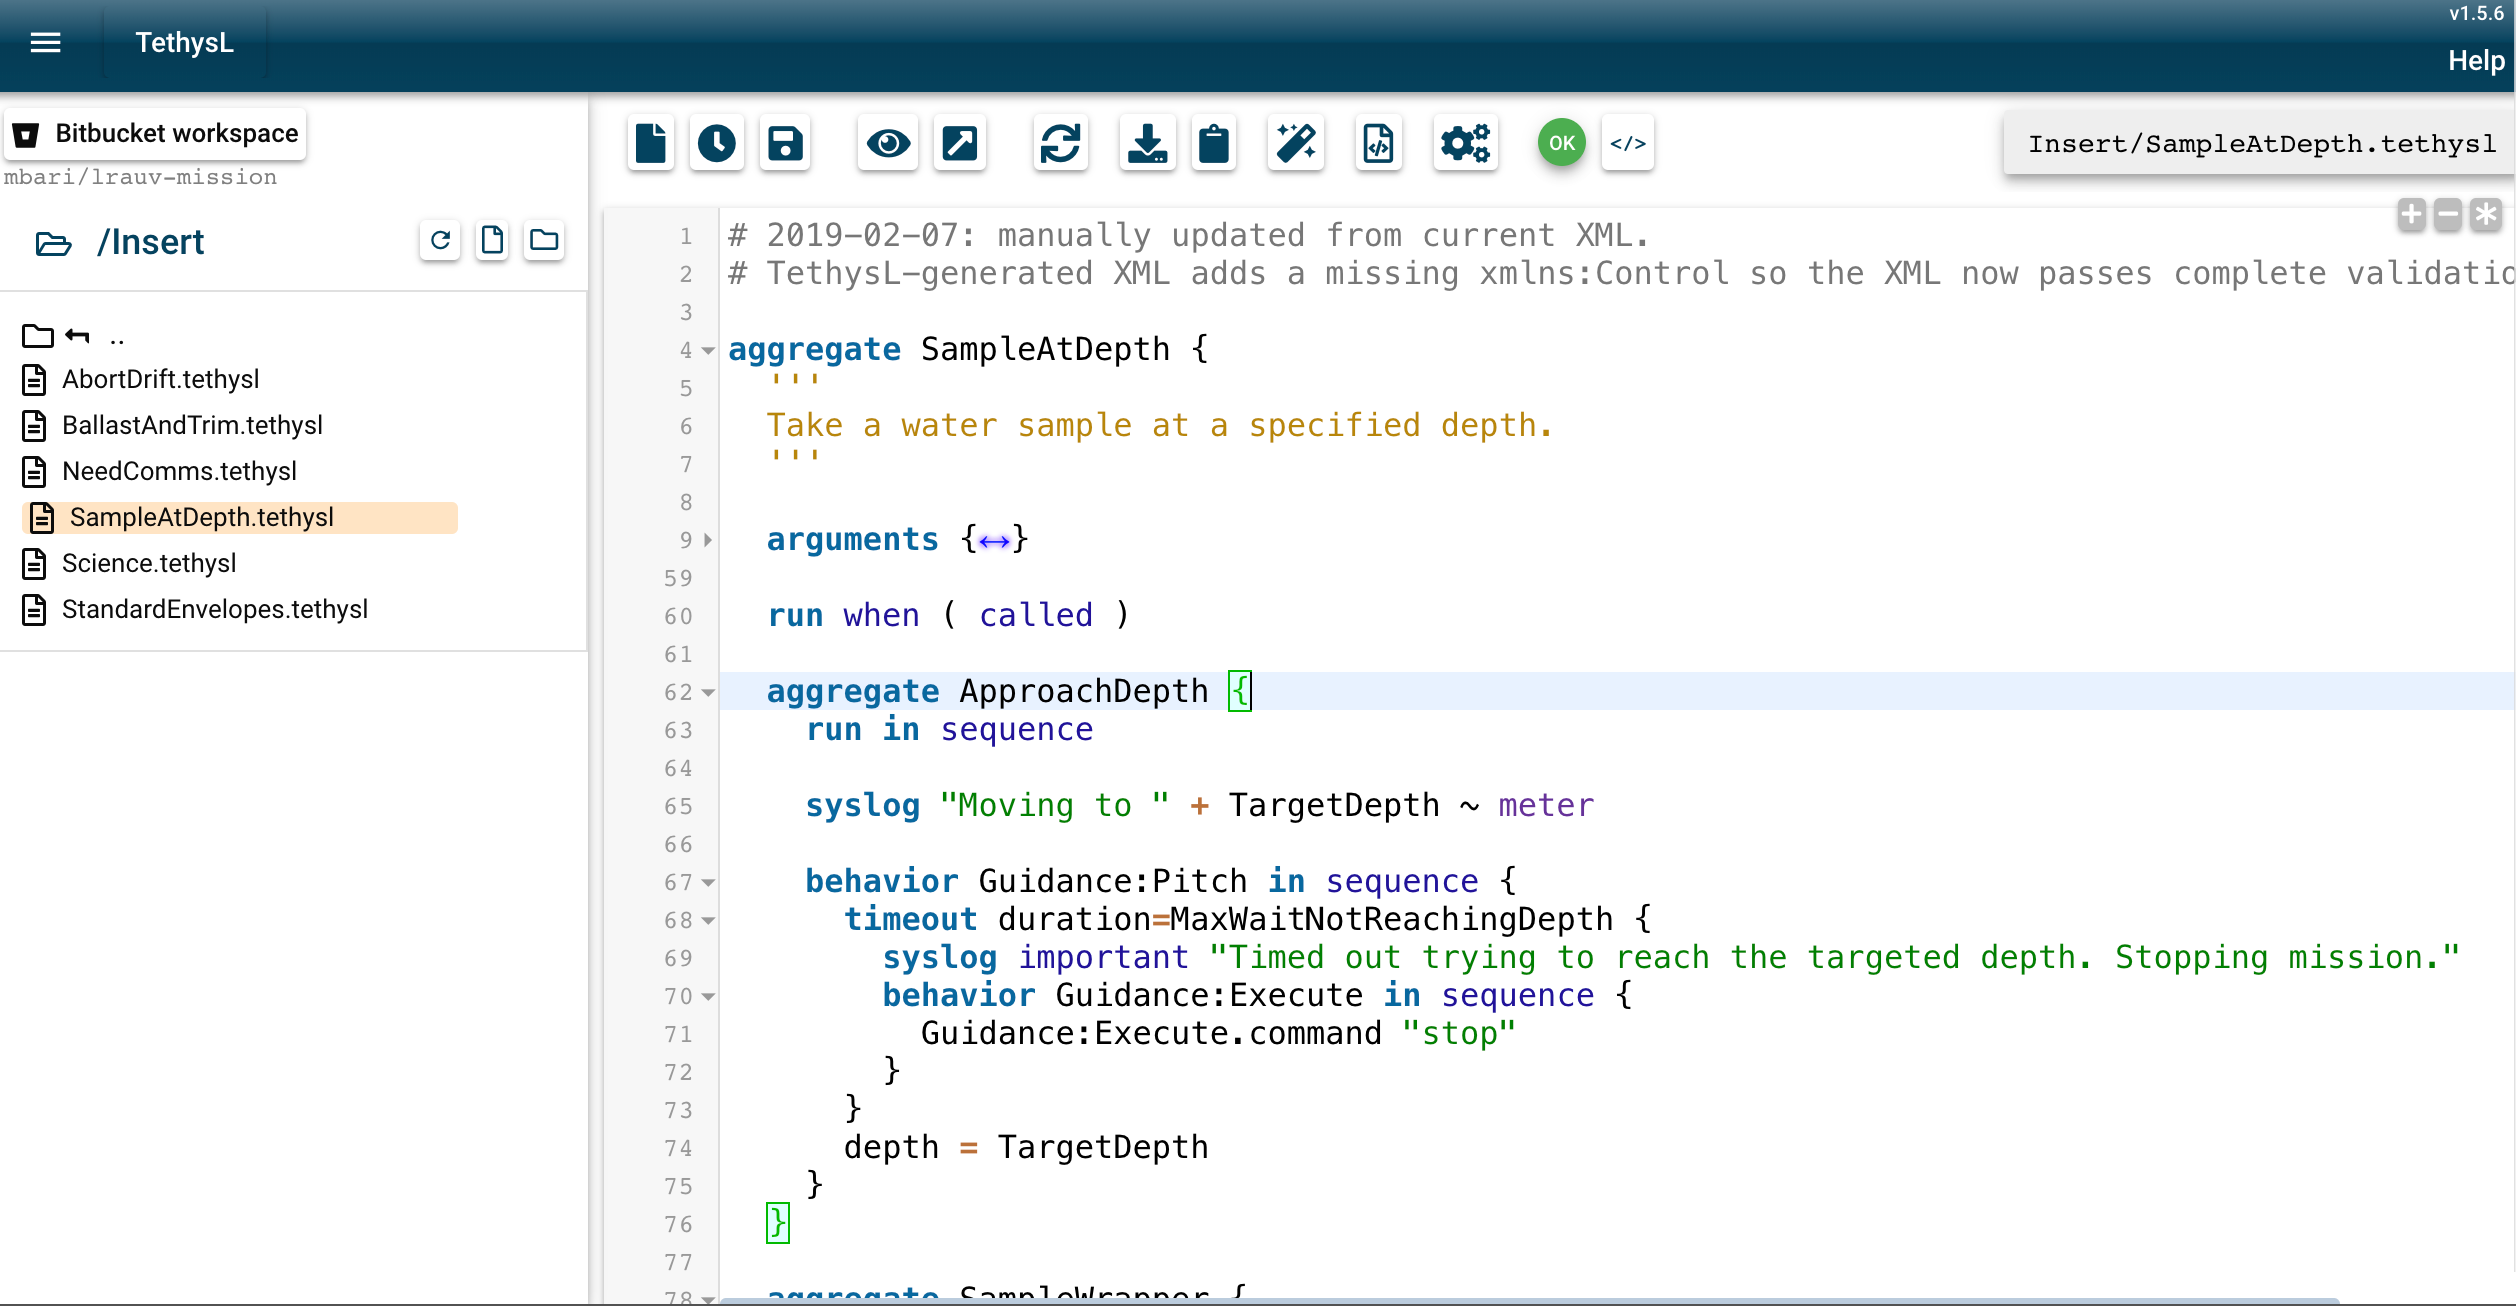The image size is (2516, 1306).
Task: Open the settings gears icon
Action: tap(1465, 144)
